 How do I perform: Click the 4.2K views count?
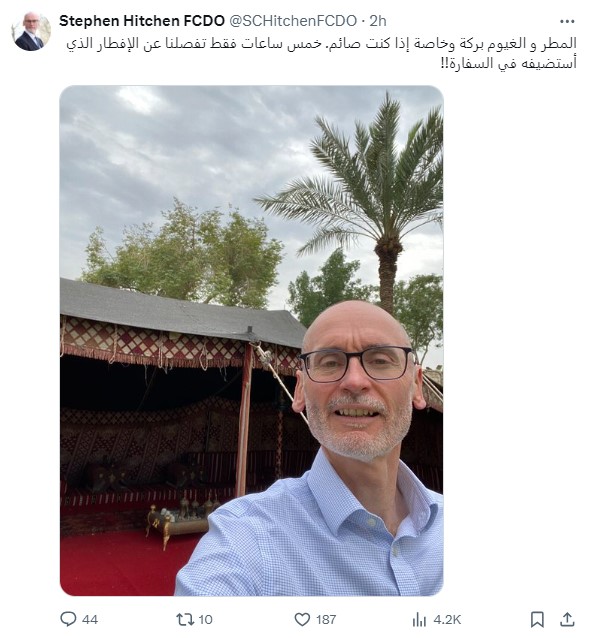[447, 620]
